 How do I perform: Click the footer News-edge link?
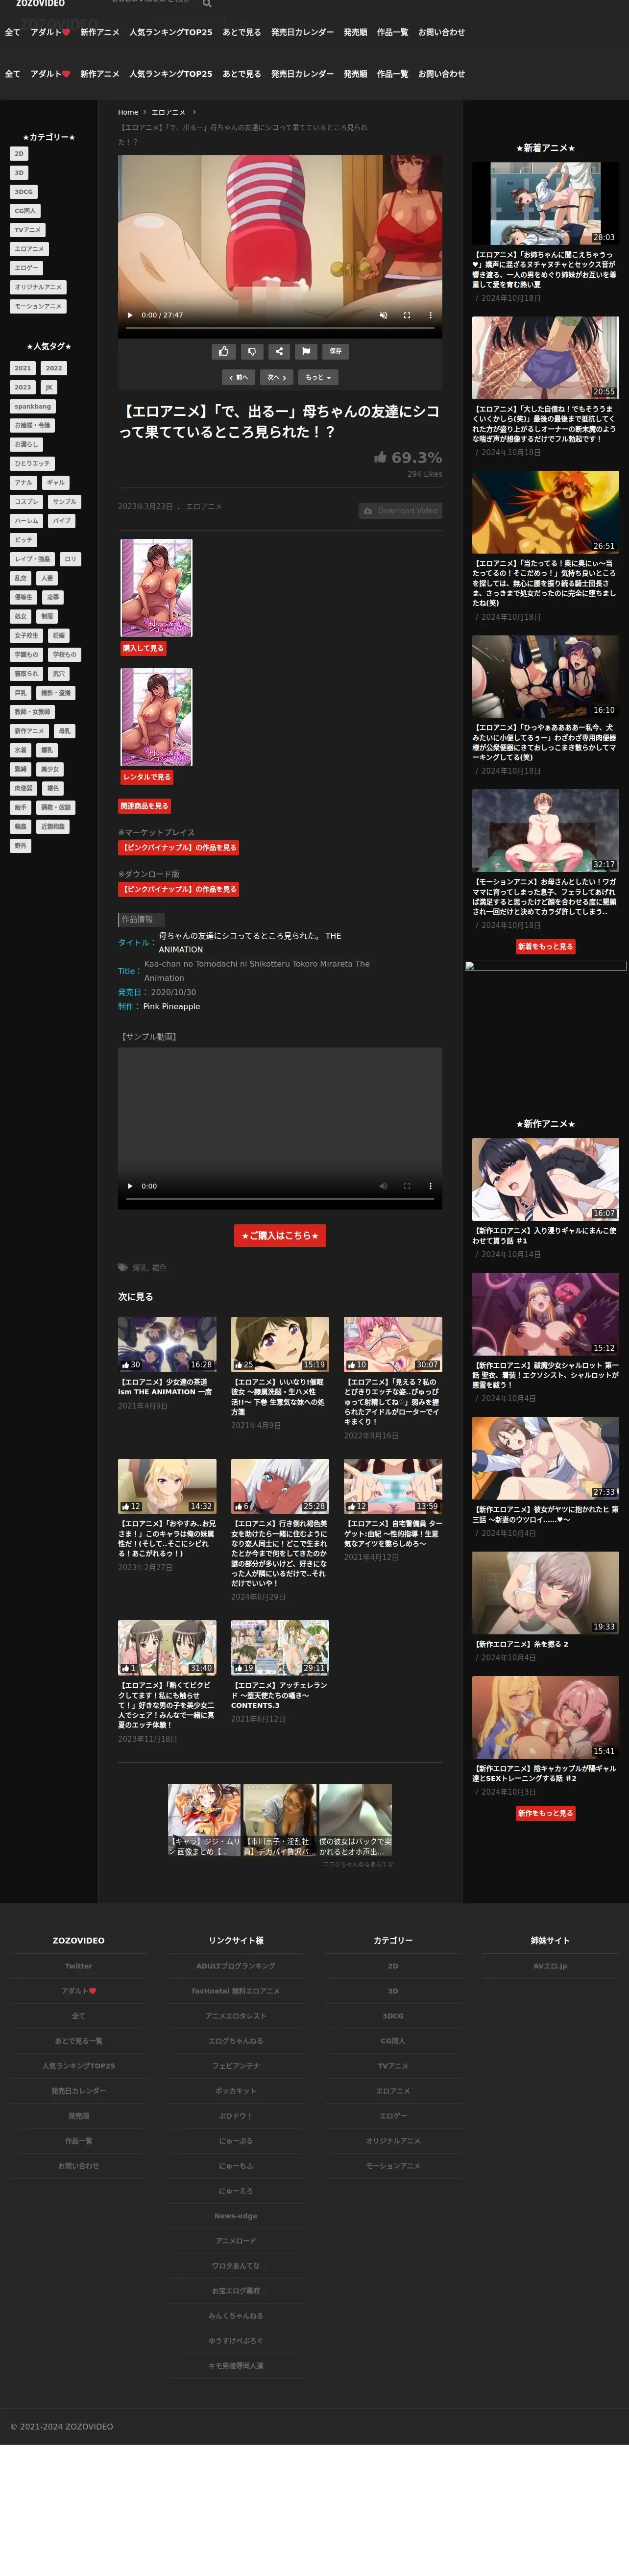pyautogui.click(x=236, y=2216)
